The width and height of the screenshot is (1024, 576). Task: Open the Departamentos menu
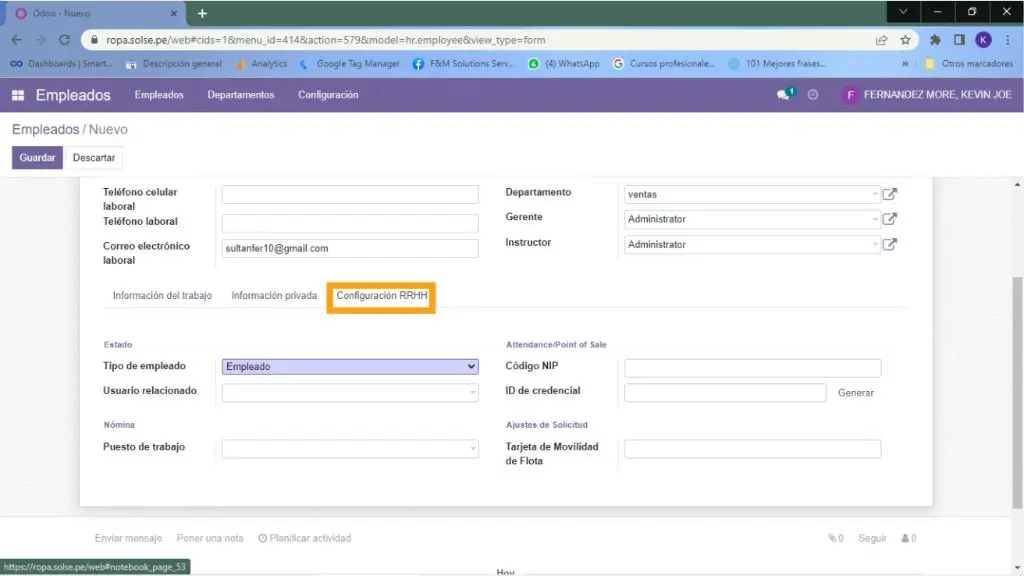click(240, 95)
